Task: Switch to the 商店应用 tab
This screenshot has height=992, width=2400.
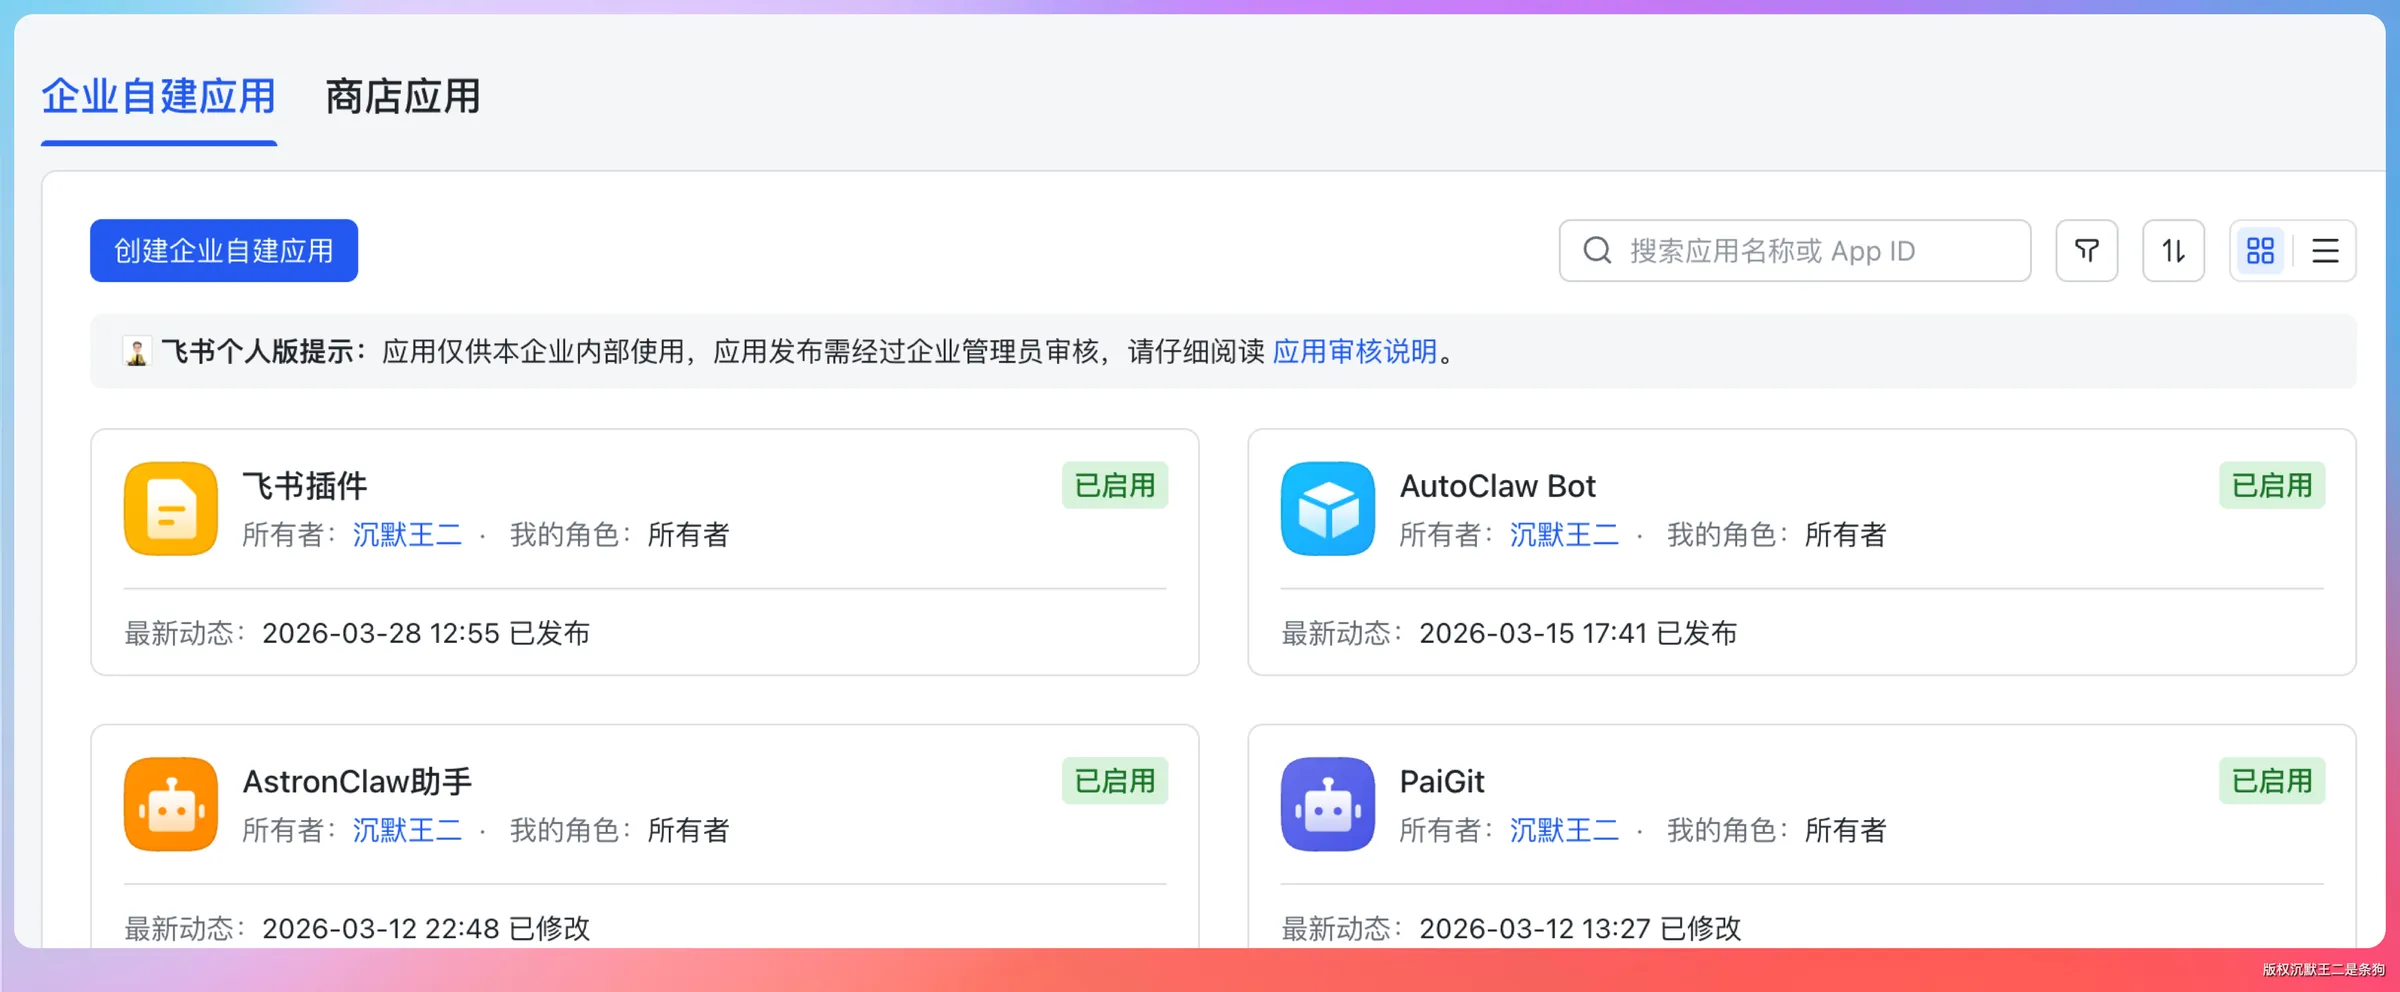Action: tap(402, 97)
